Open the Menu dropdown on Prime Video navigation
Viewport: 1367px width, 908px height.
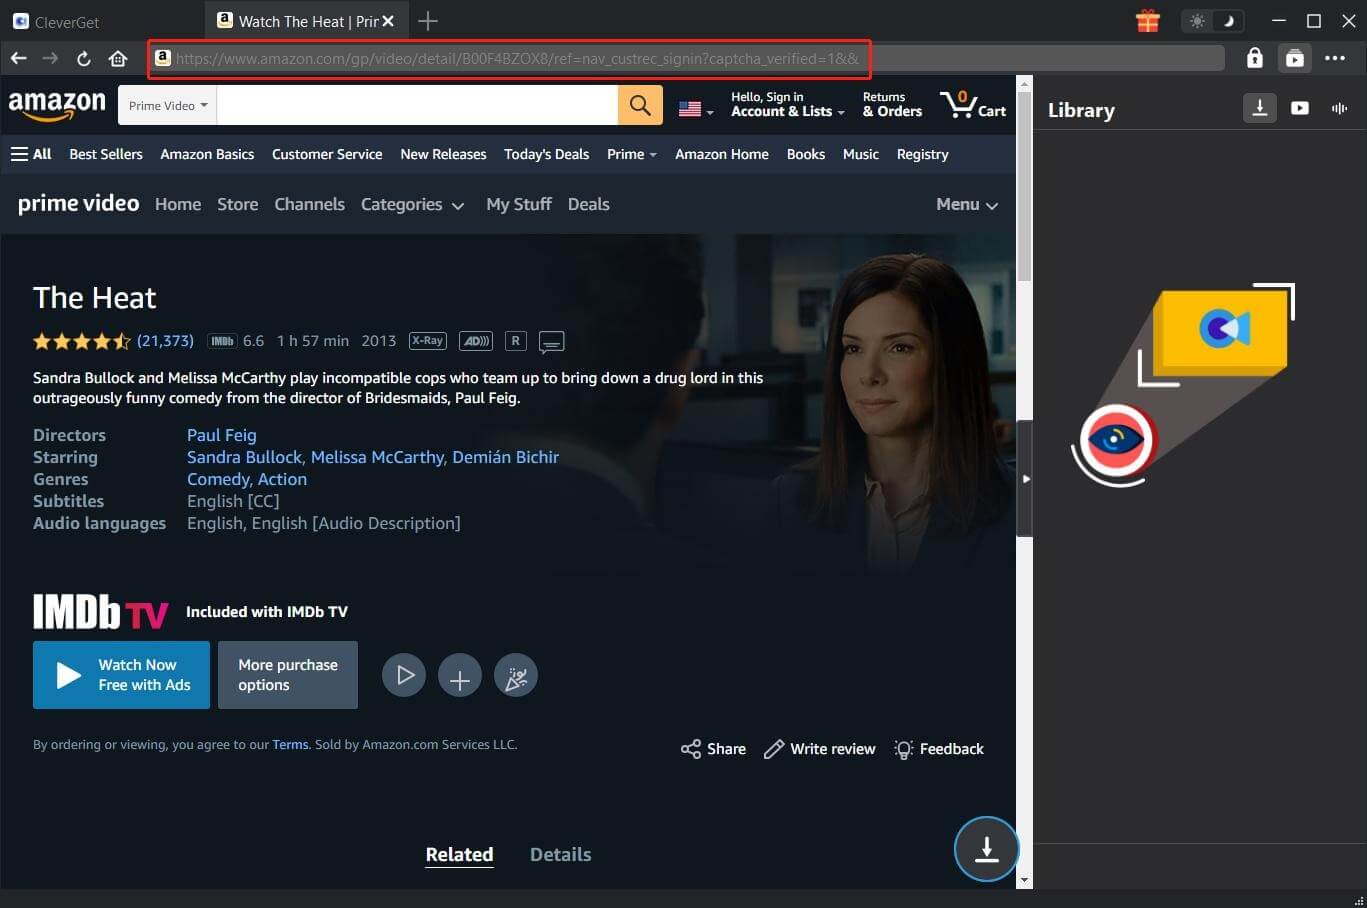coord(966,204)
